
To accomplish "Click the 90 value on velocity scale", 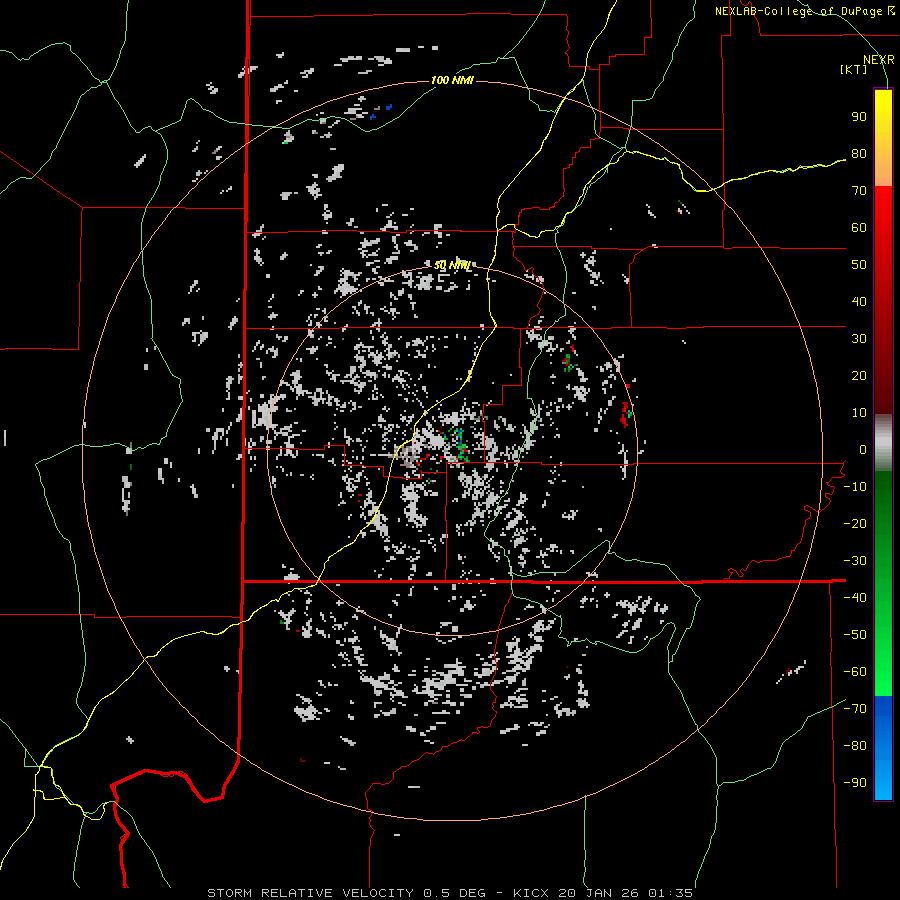I will click(x=859, y=117).
